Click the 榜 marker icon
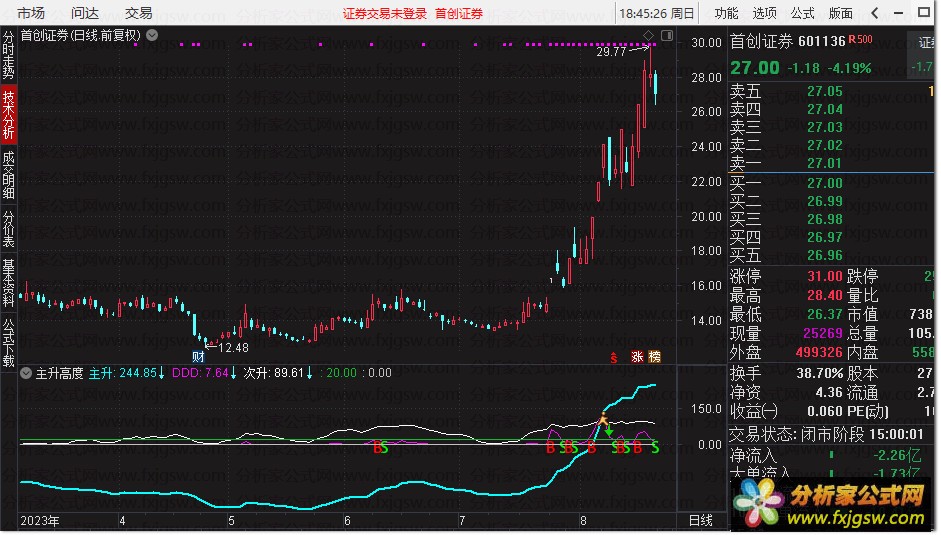 655,357
